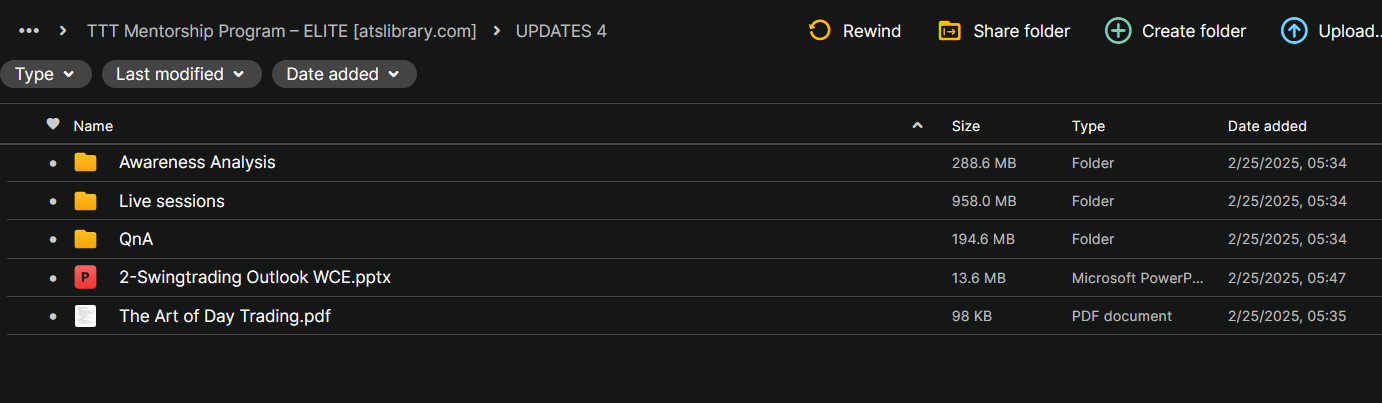1382x403 pixels.
Task: Click the Live sessions folder icon
Action: point(86,201)
